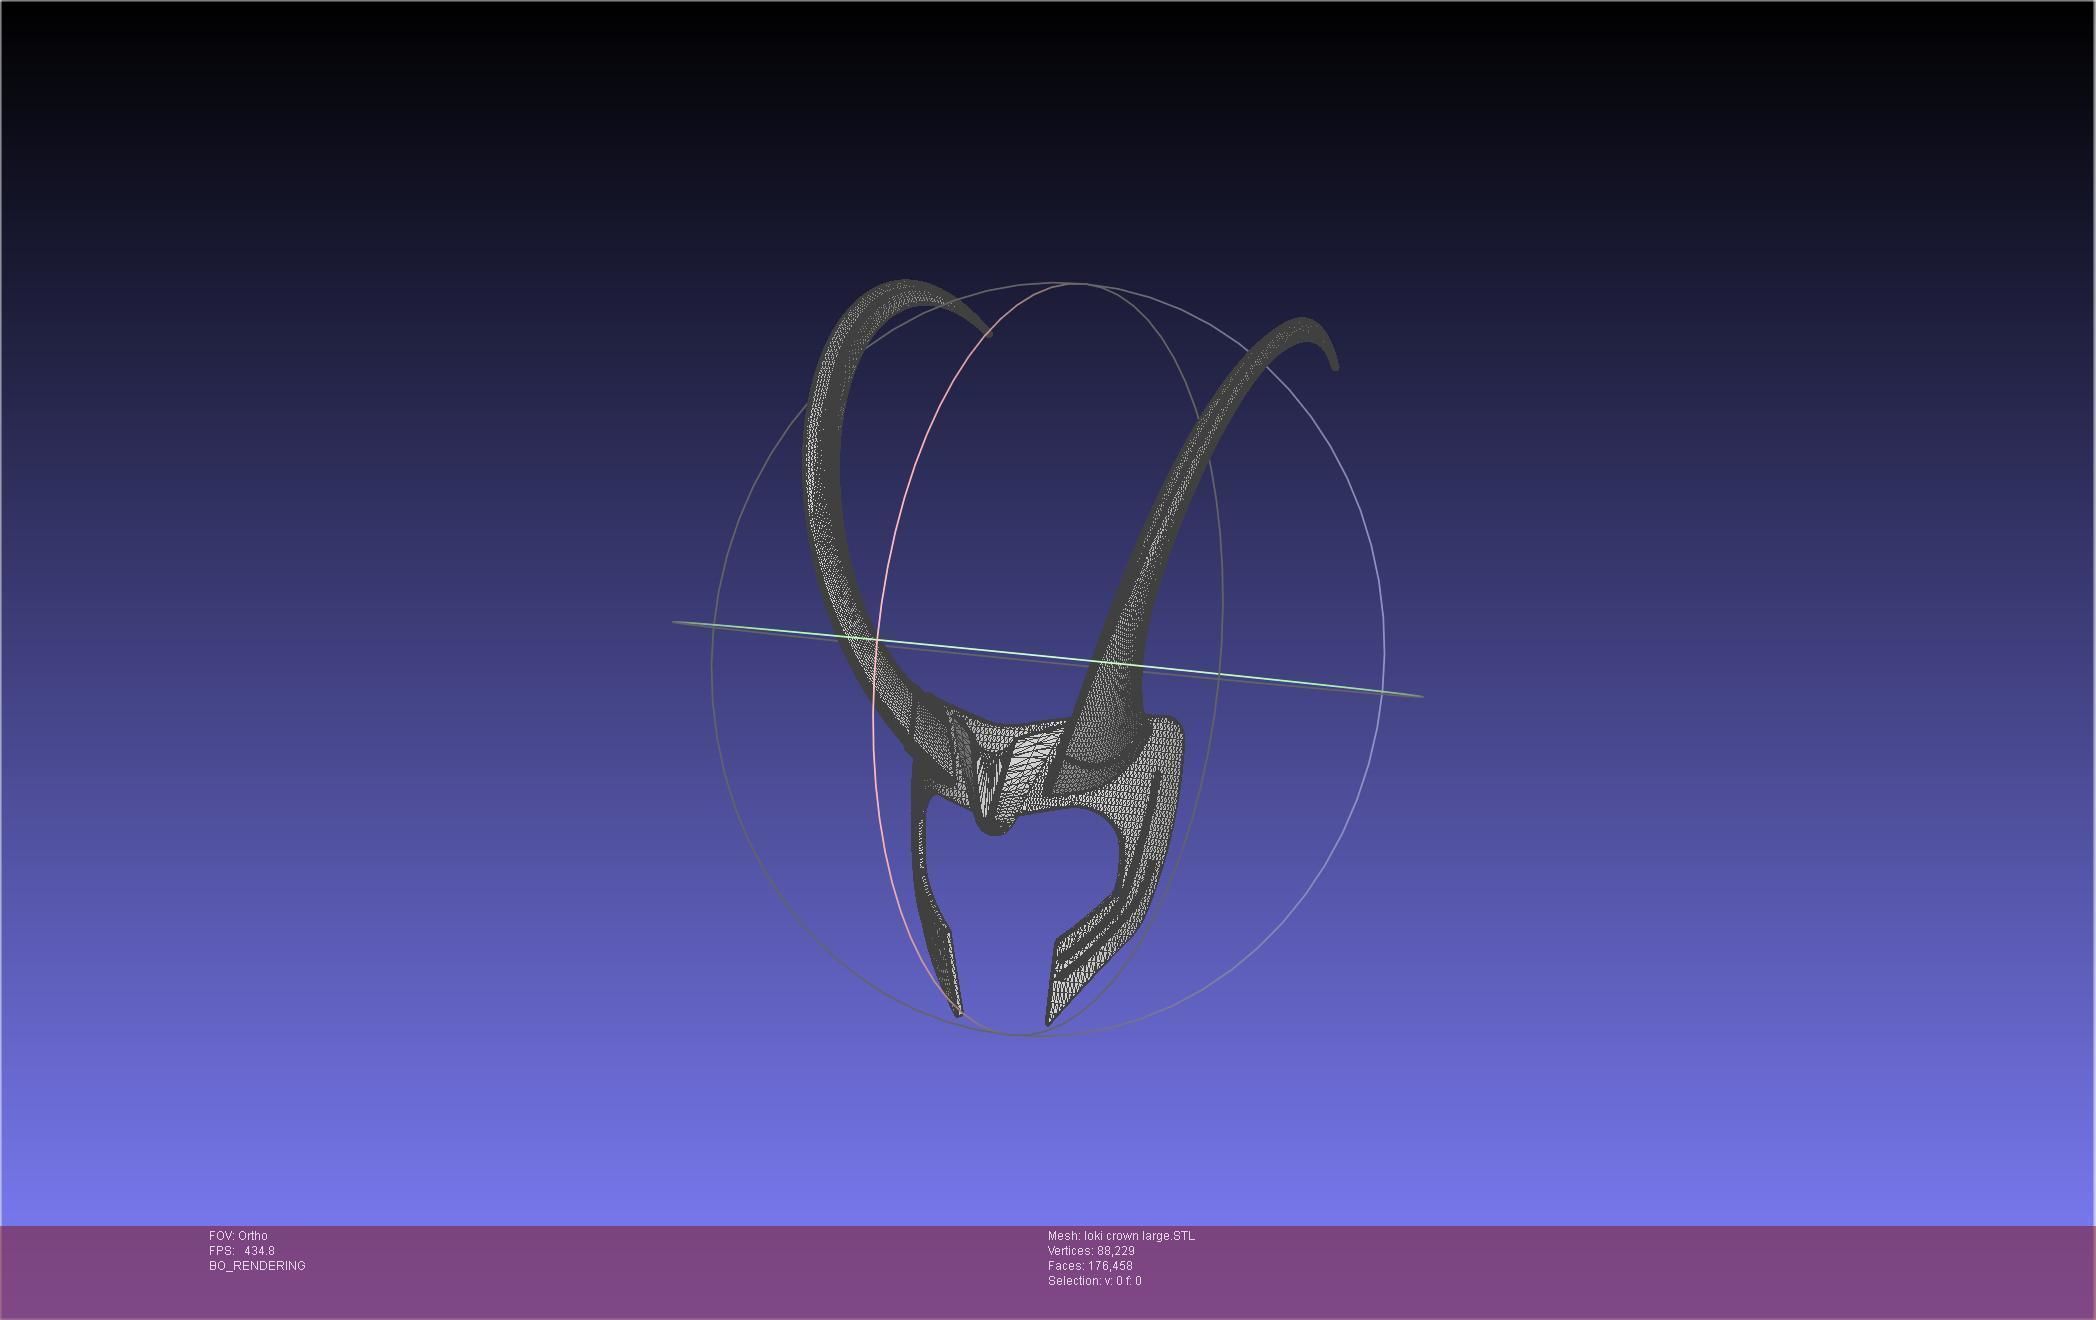Click the 'Mesh: loki crown large.STL' label
Image resolution: width=2096 pixels, height=1320 pixels.
(x=1121, y=1236)
